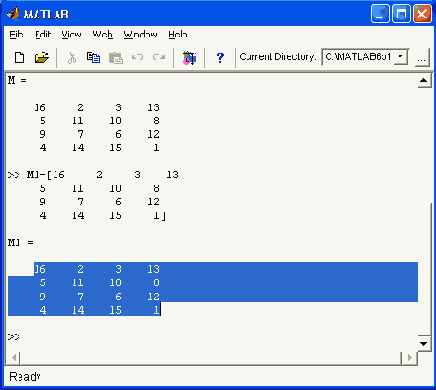The width and height of the screenshot is (436, 390).
Task: Click the 'M1=[16' command input text
Action: coord(45,175)
